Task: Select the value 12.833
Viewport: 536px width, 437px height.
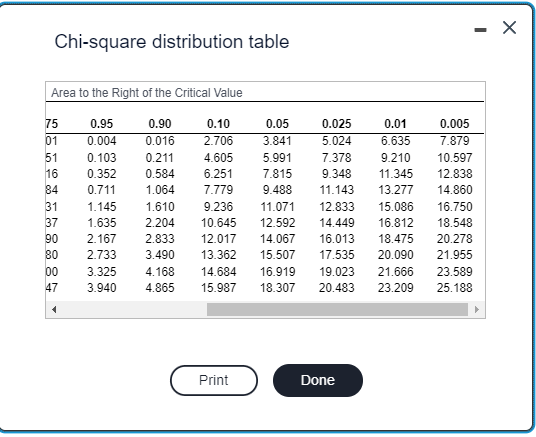Action: pos(337,207)
